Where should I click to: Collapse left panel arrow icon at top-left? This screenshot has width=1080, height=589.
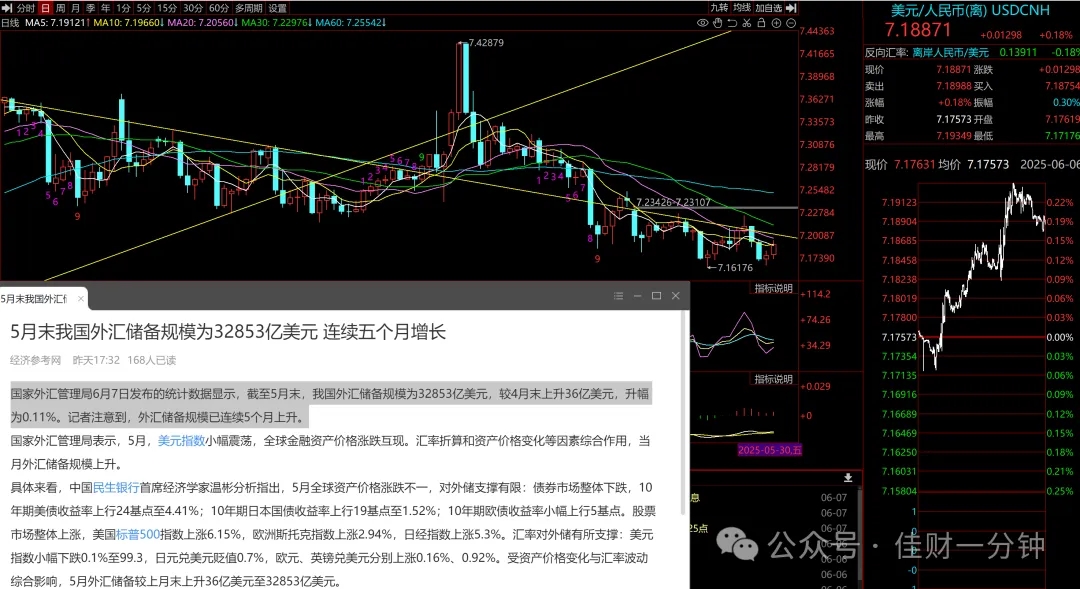click(7, 8)
